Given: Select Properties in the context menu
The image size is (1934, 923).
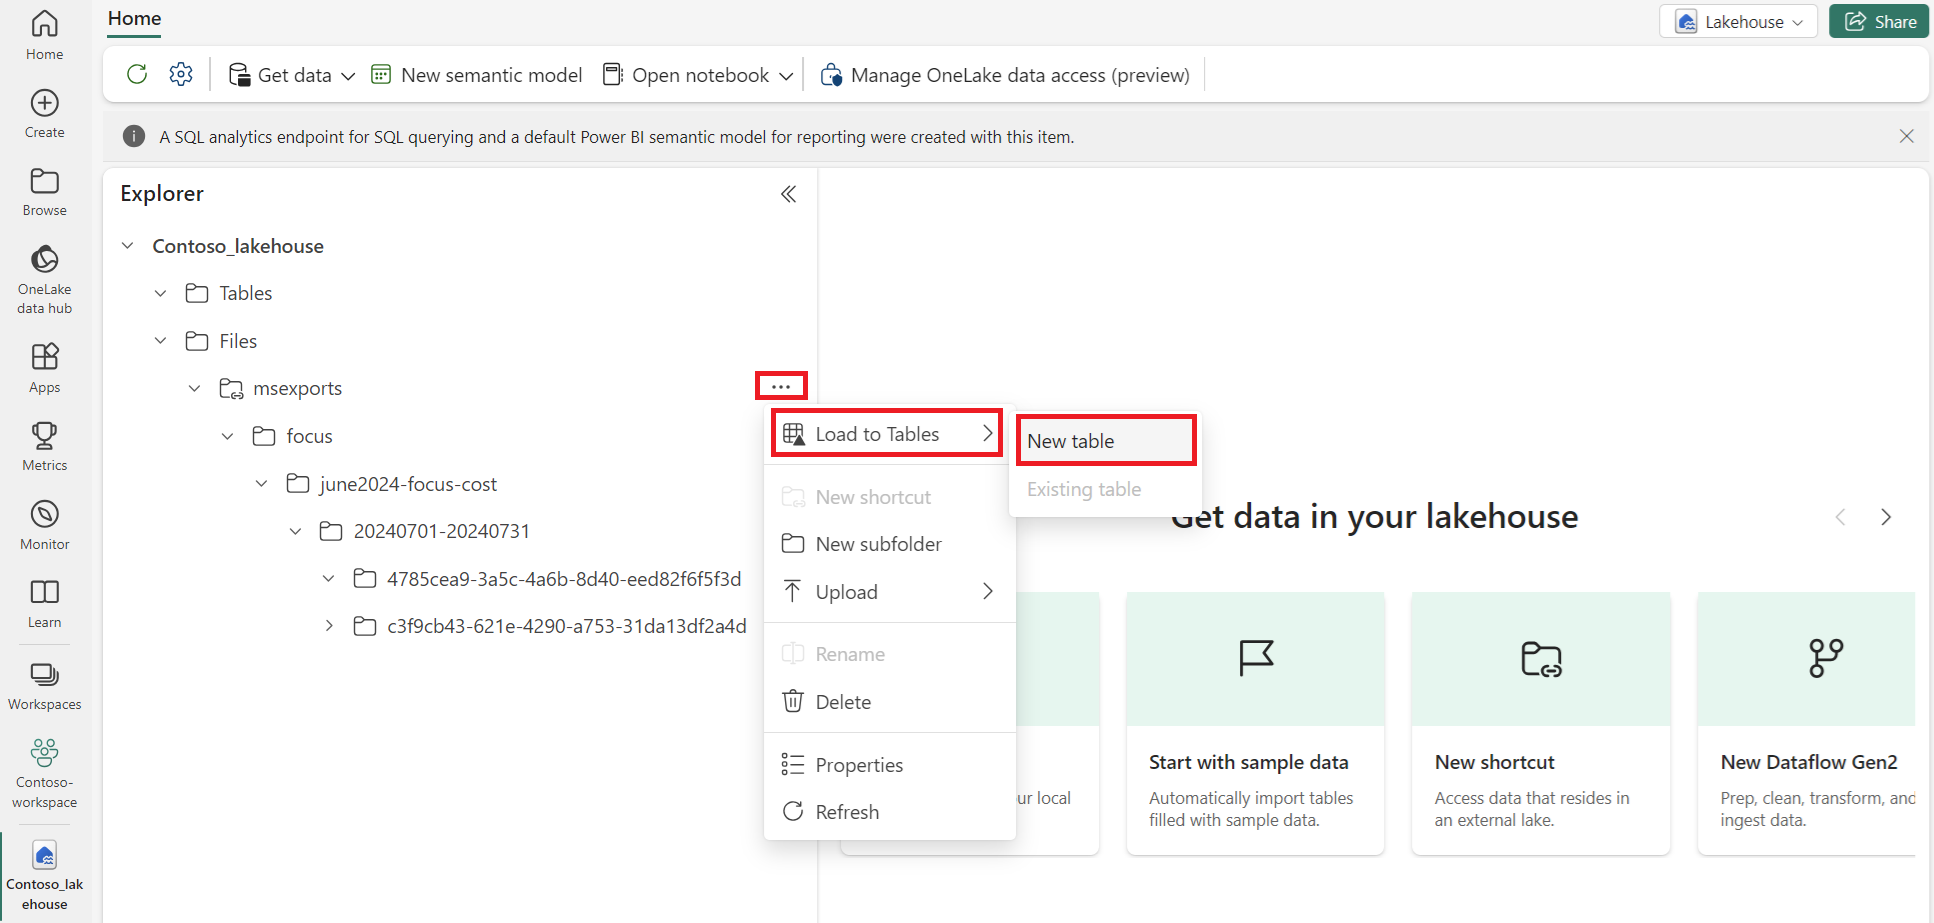Looking at the screenshot, I should pyautogui.click(x=859, y=765).
